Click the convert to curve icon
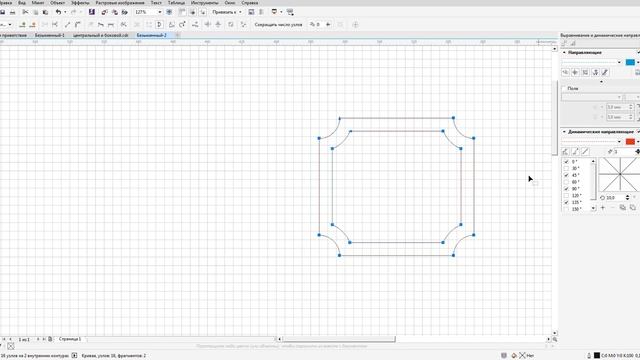Image resolution: width=640 pixels, height=360 pixels. coord(78,24)
